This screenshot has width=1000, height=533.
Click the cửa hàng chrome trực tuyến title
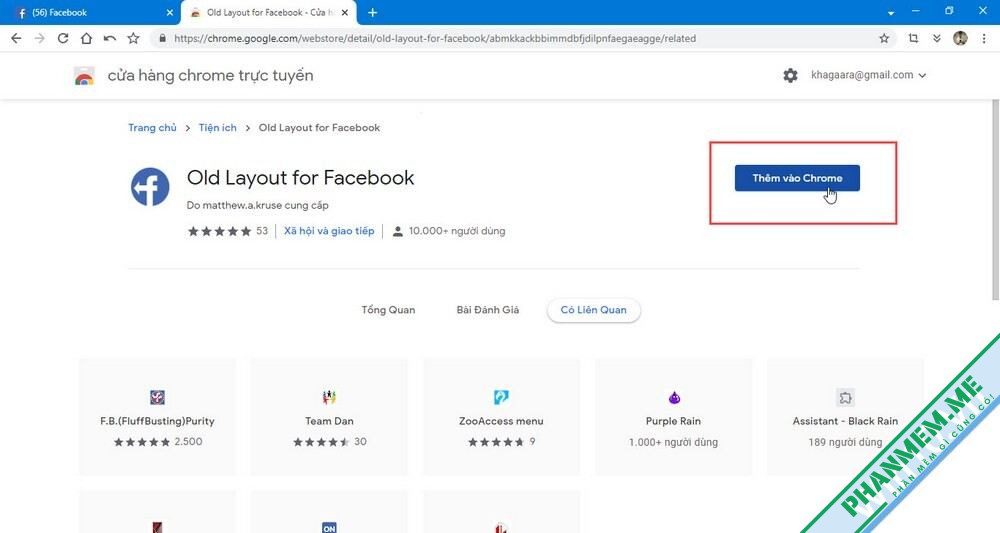coord(210,75)
